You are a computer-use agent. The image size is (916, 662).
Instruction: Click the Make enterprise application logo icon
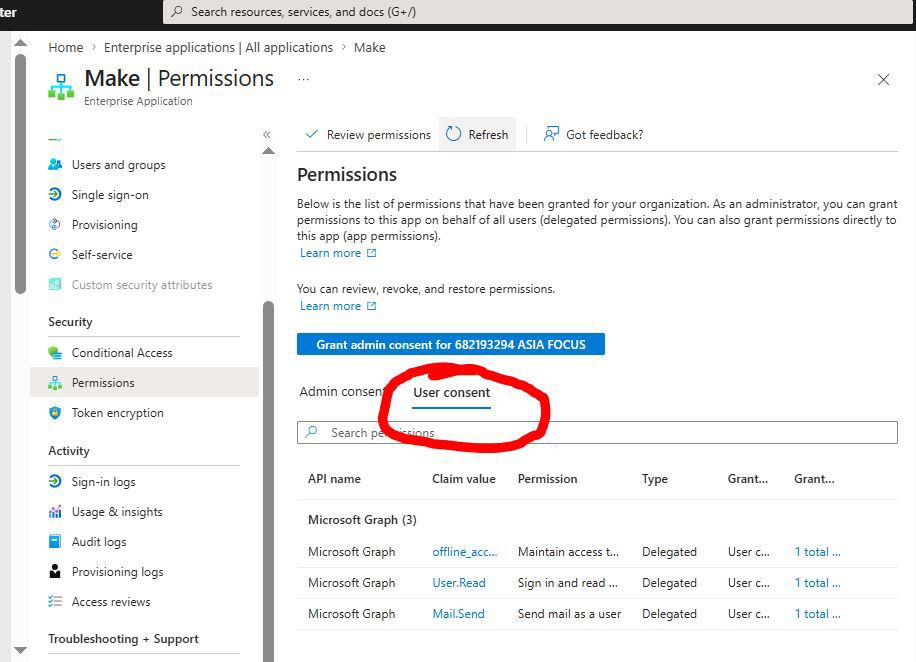click(x=61, y=86)
